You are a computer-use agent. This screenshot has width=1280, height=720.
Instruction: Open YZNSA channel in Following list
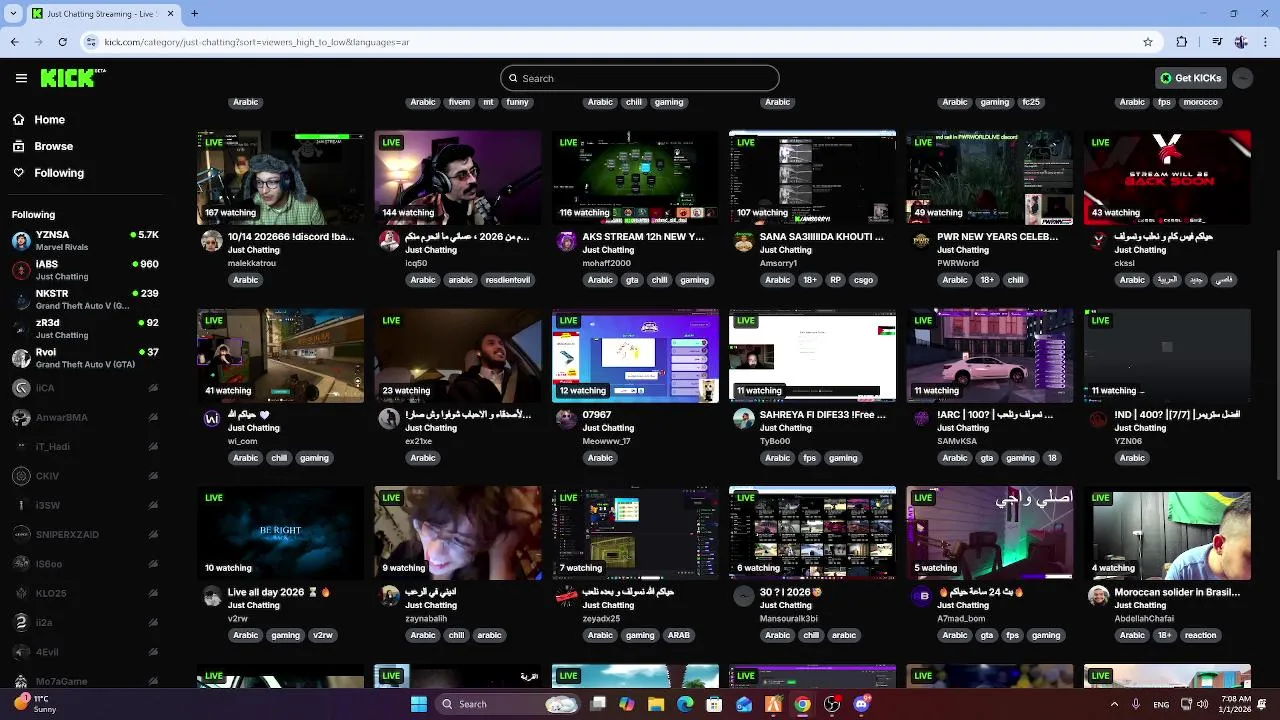(85, 240)
